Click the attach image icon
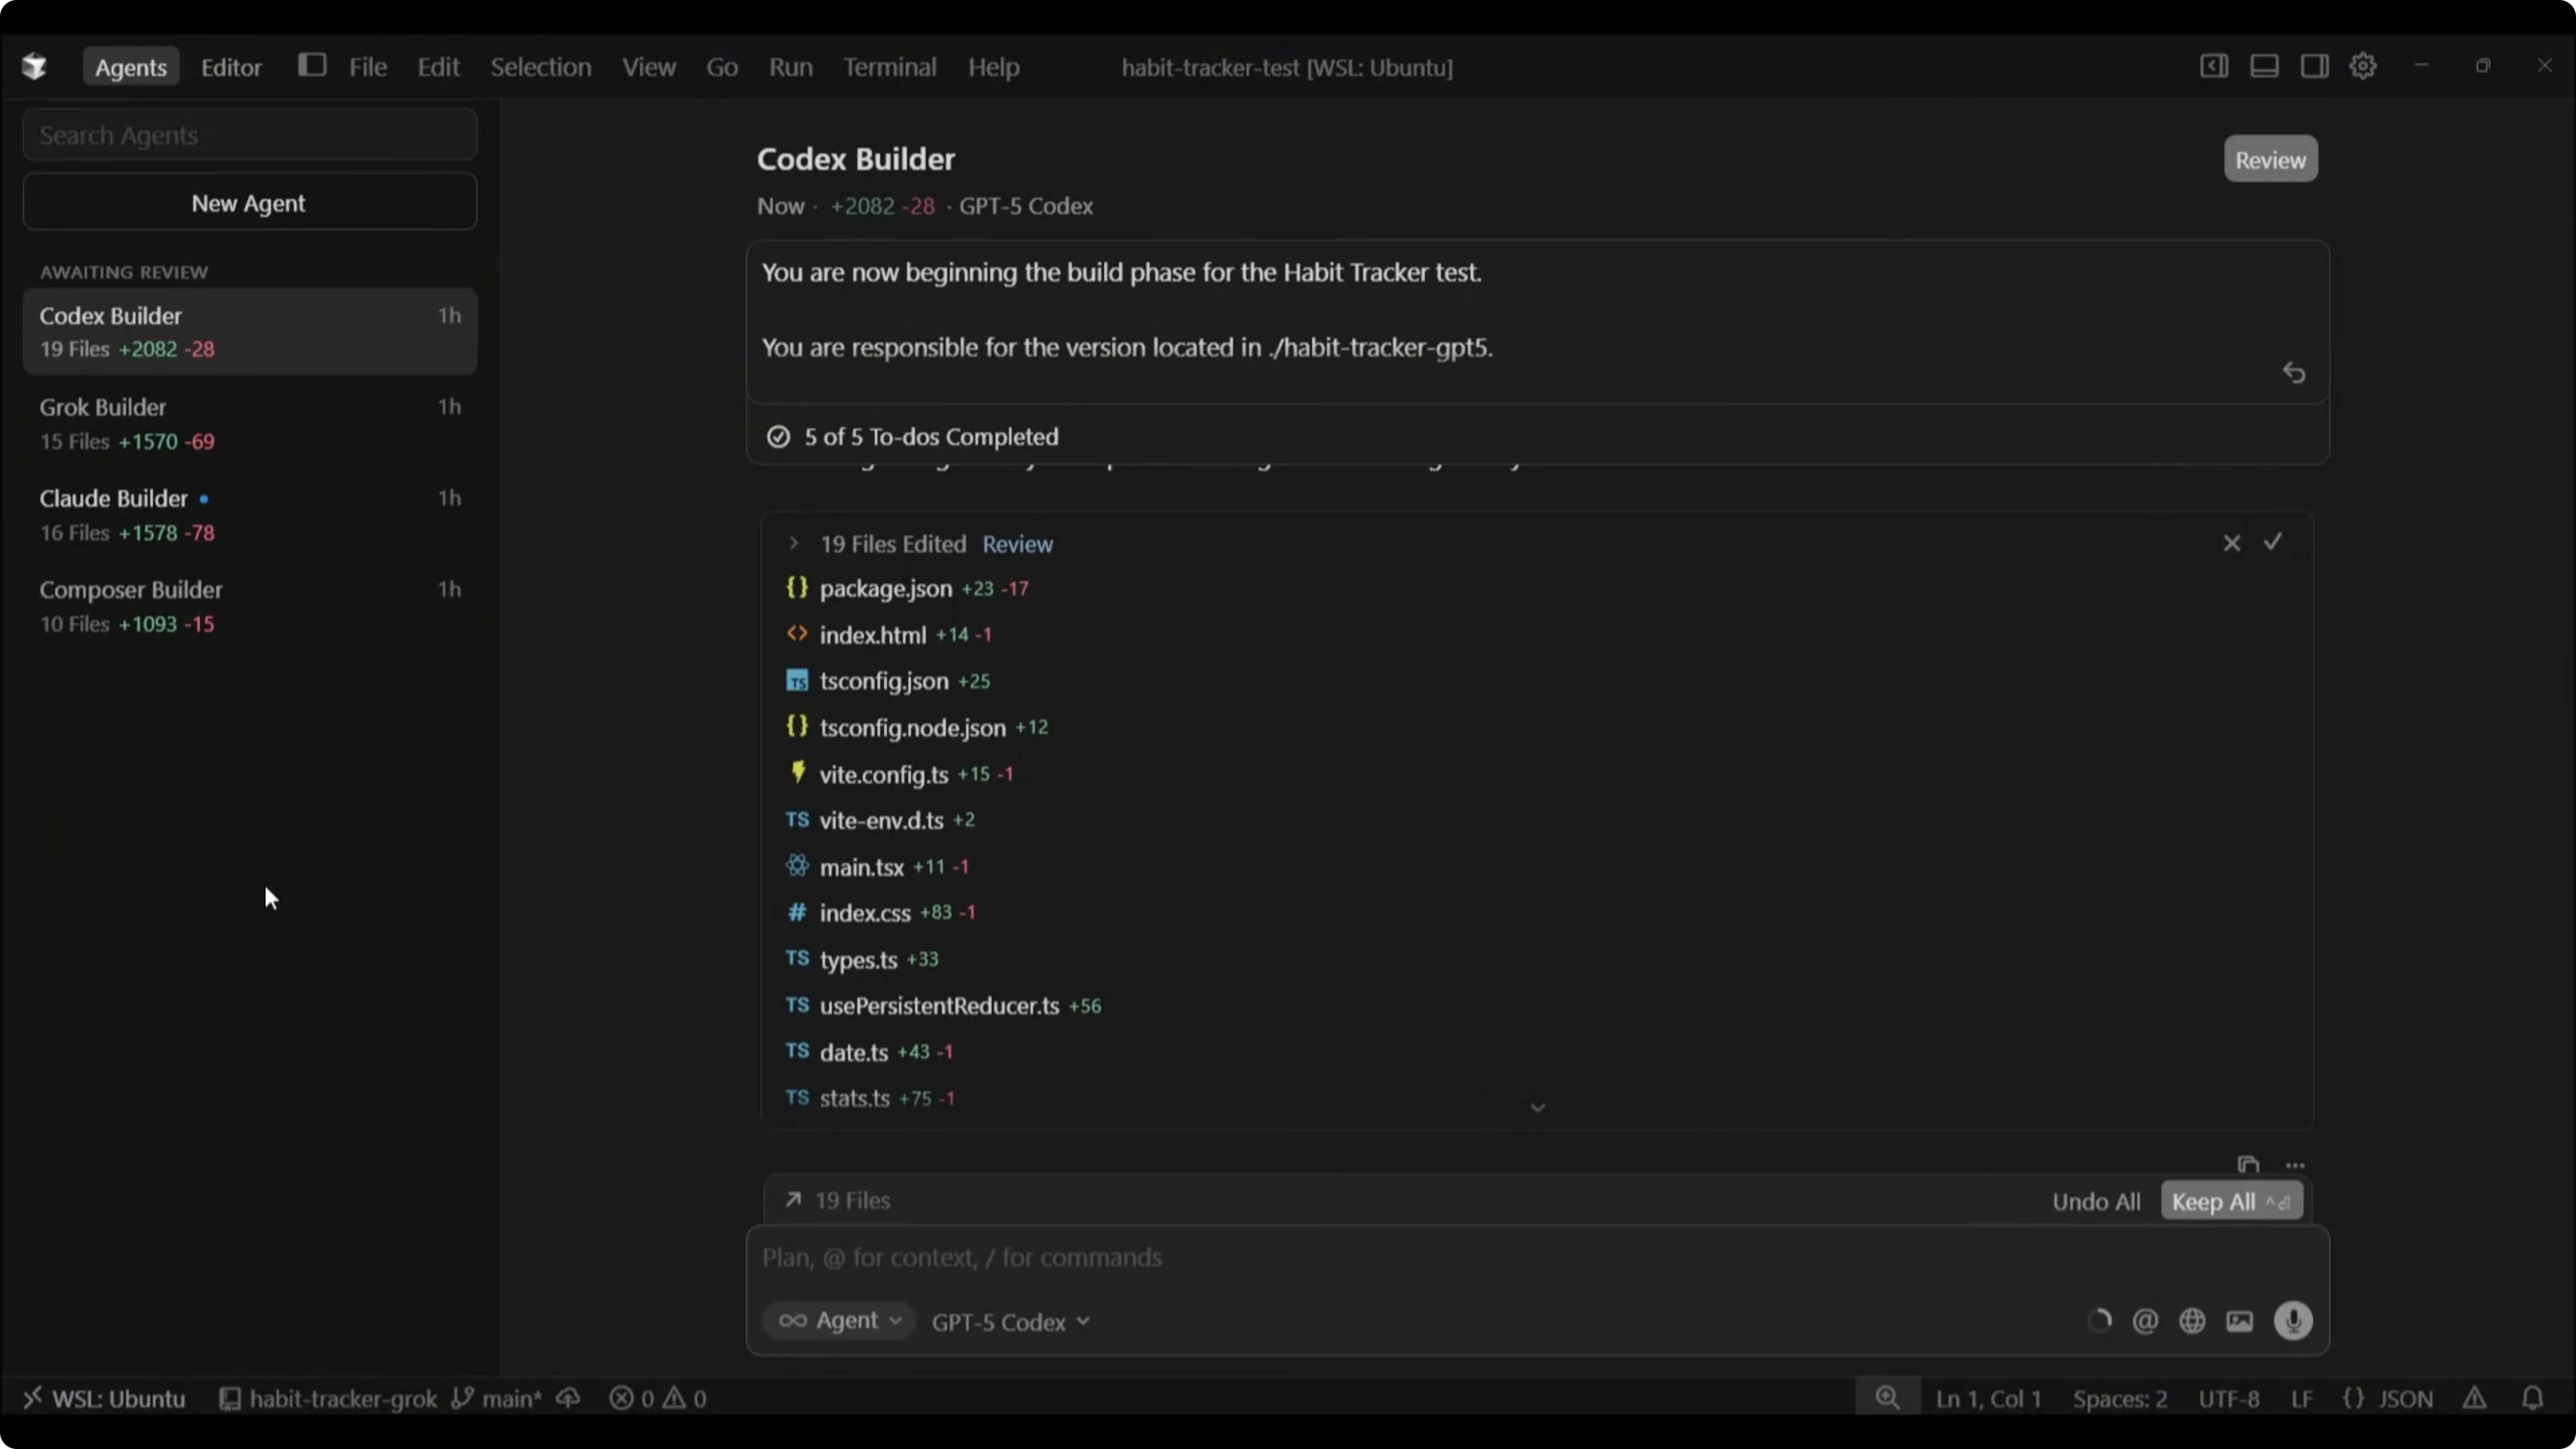Viewport: 2576px width, 1449px height. (x=2240, y=1321)
